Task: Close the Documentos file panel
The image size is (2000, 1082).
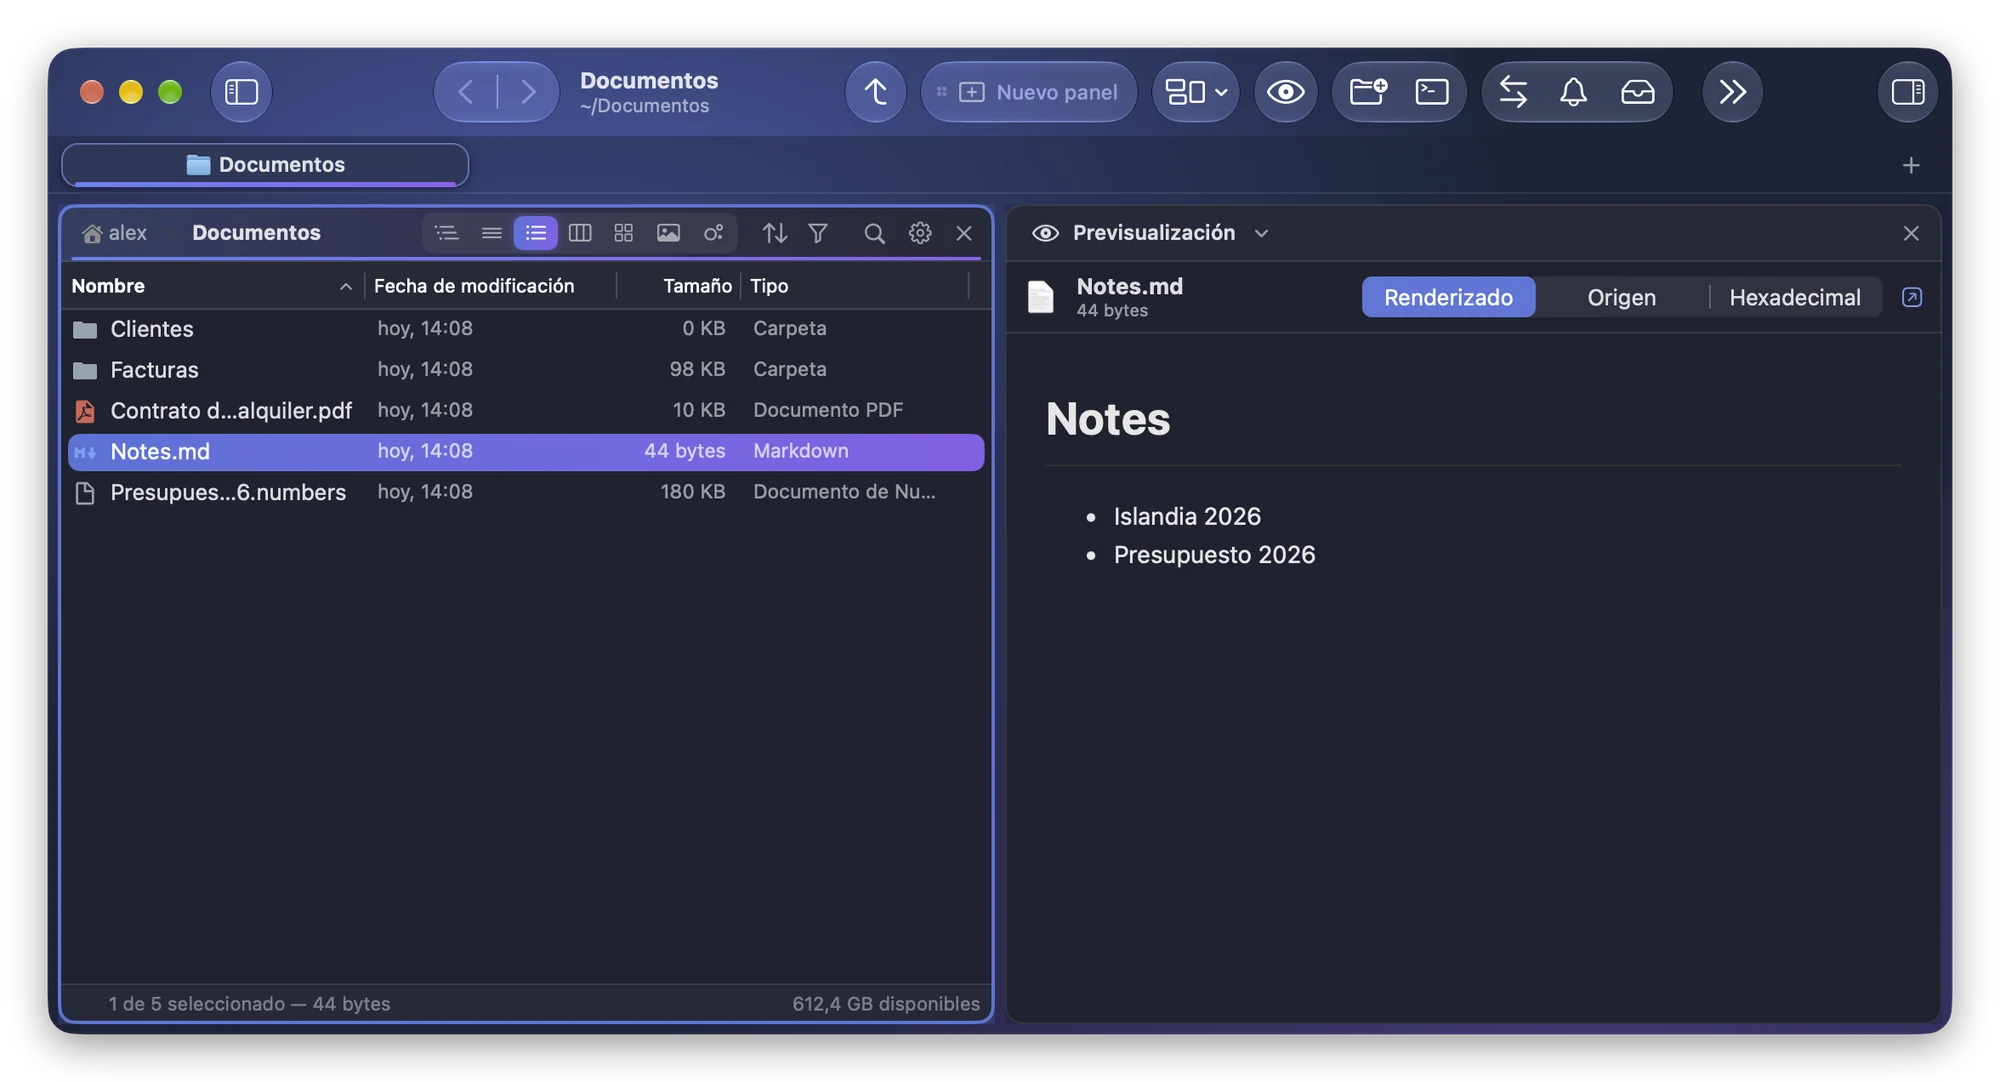Action: [964, 233]
